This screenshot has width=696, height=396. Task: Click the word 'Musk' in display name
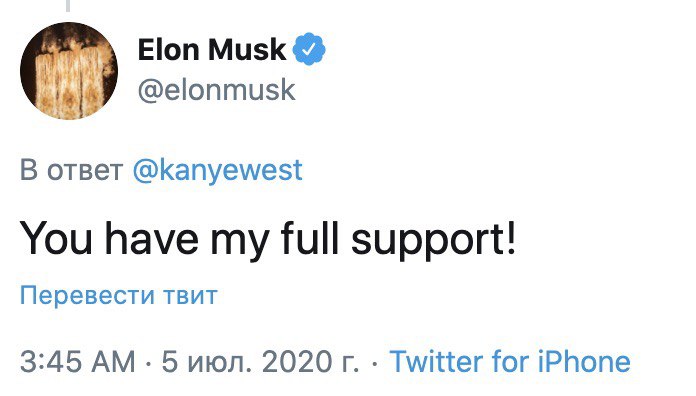(247, 49)
